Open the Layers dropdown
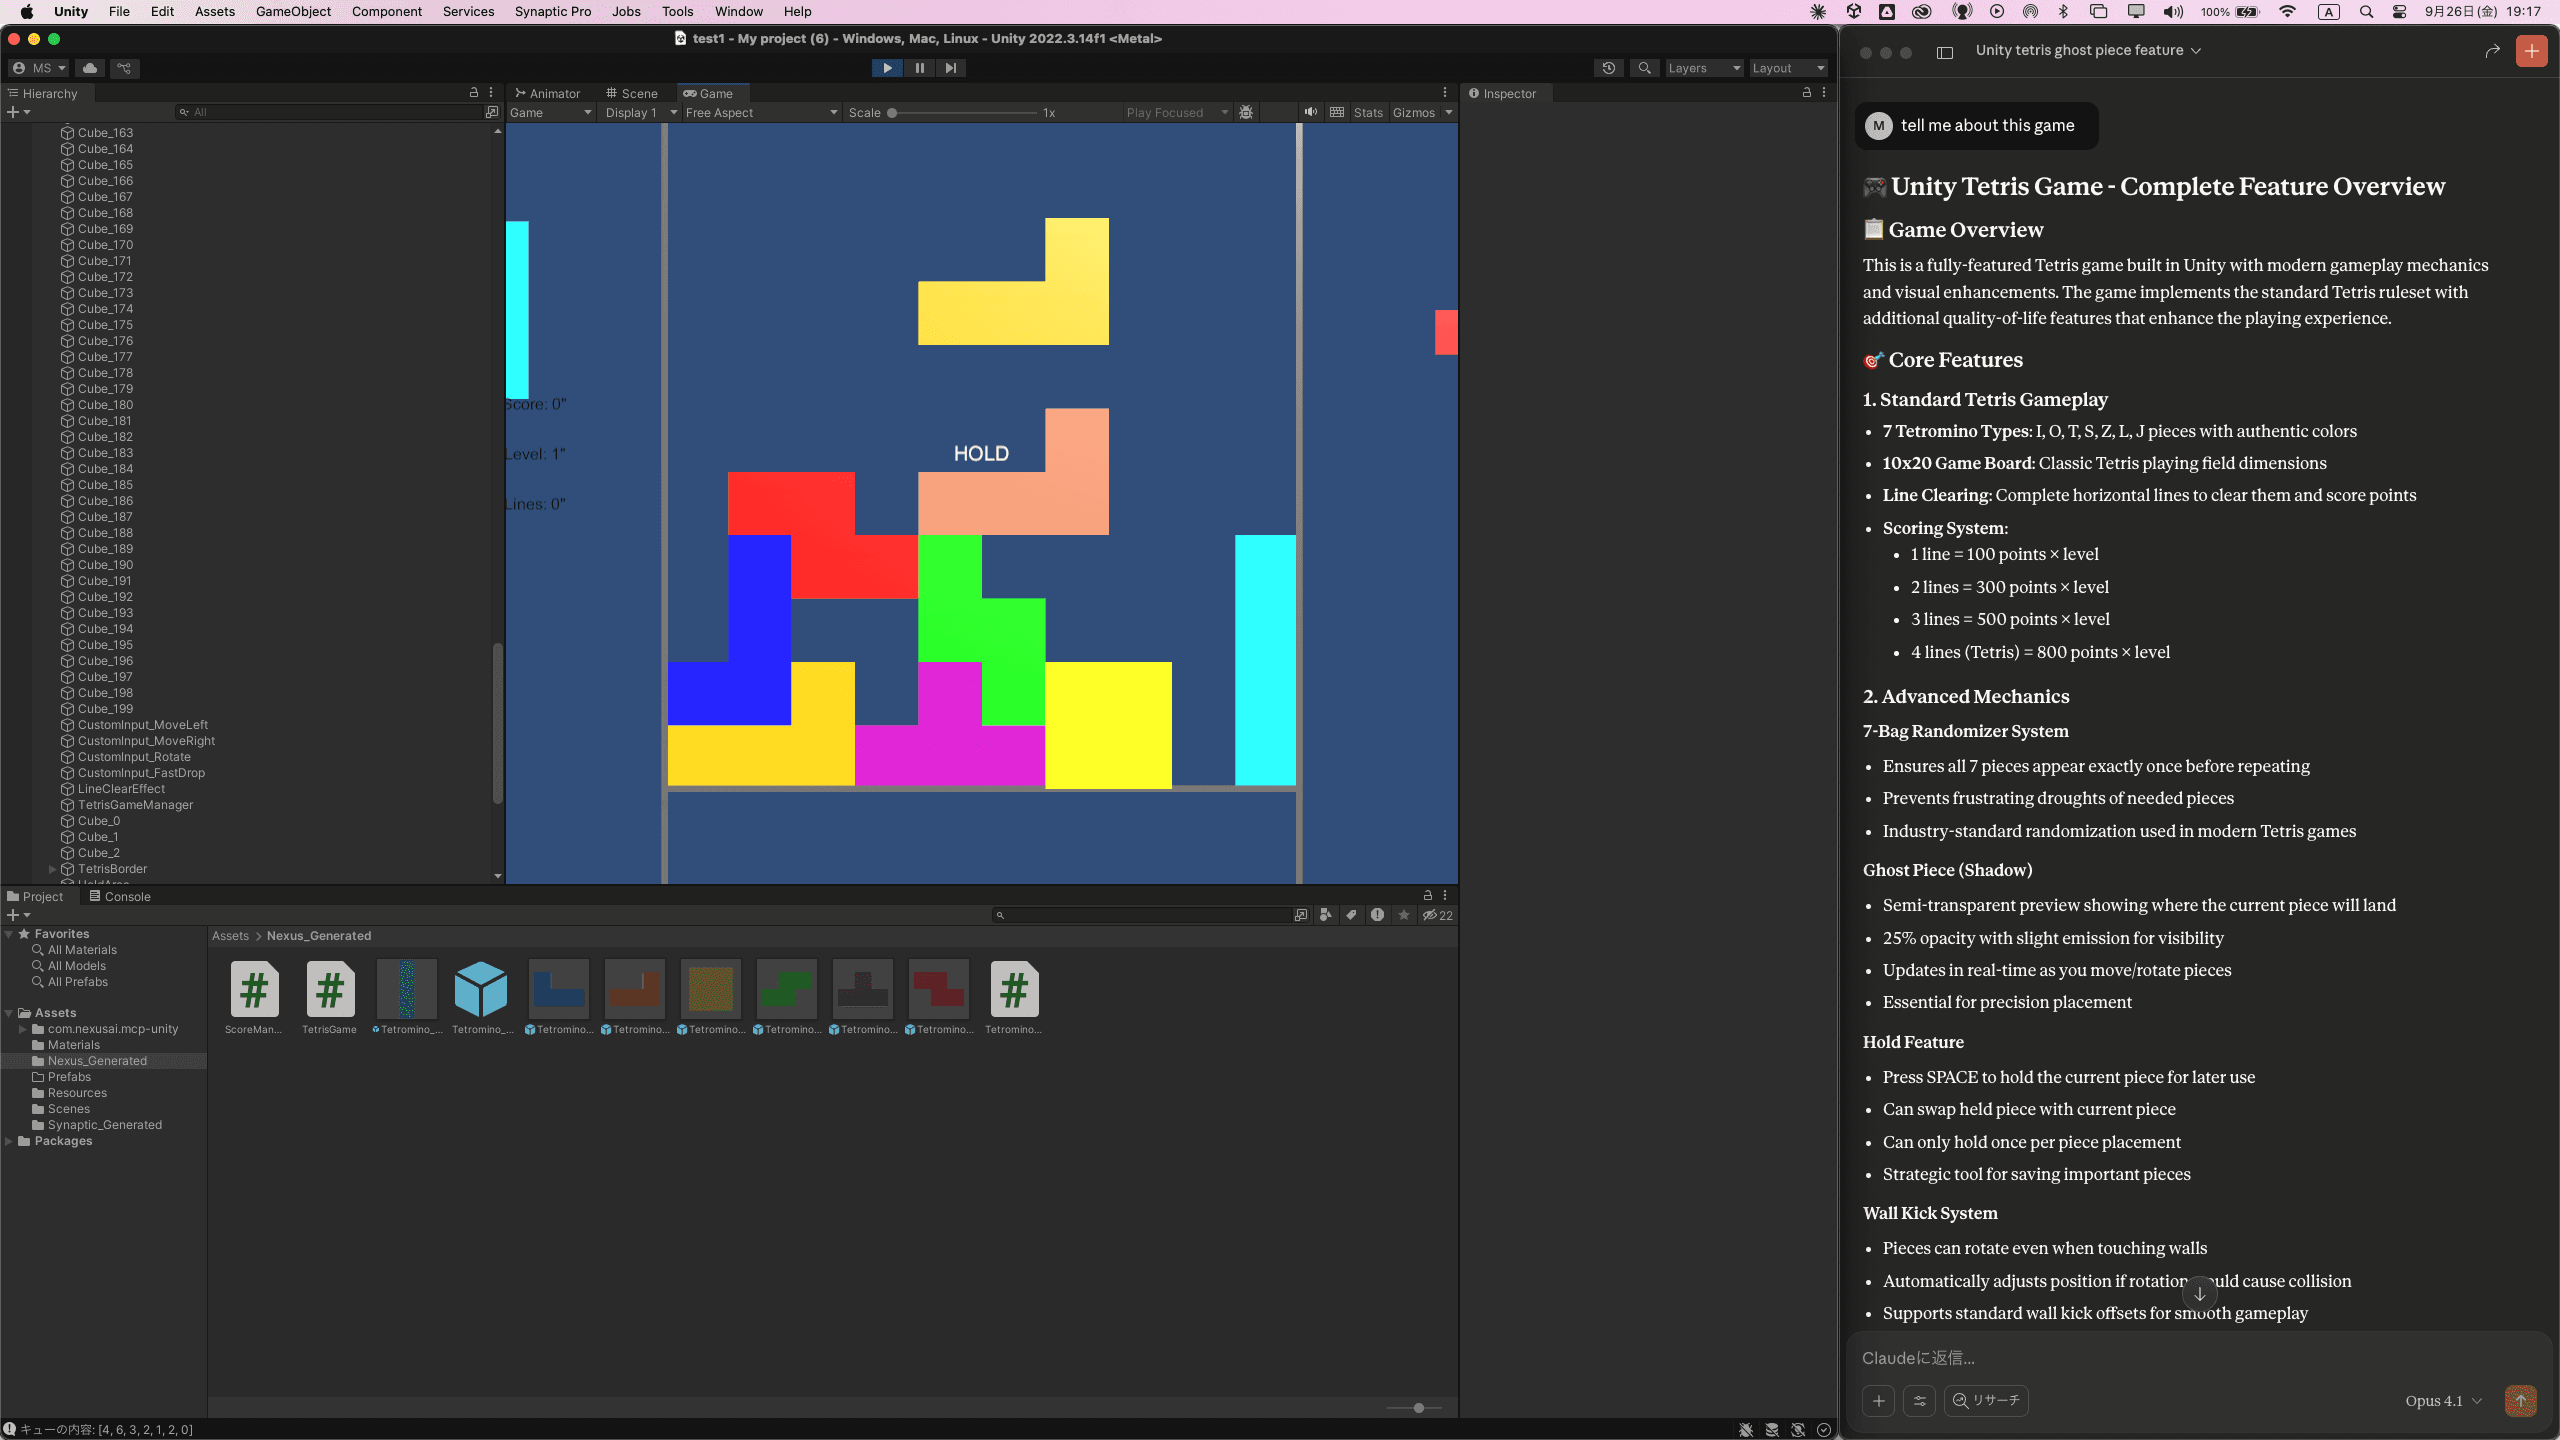The image size is (2560, 1440). point(1703,68)
